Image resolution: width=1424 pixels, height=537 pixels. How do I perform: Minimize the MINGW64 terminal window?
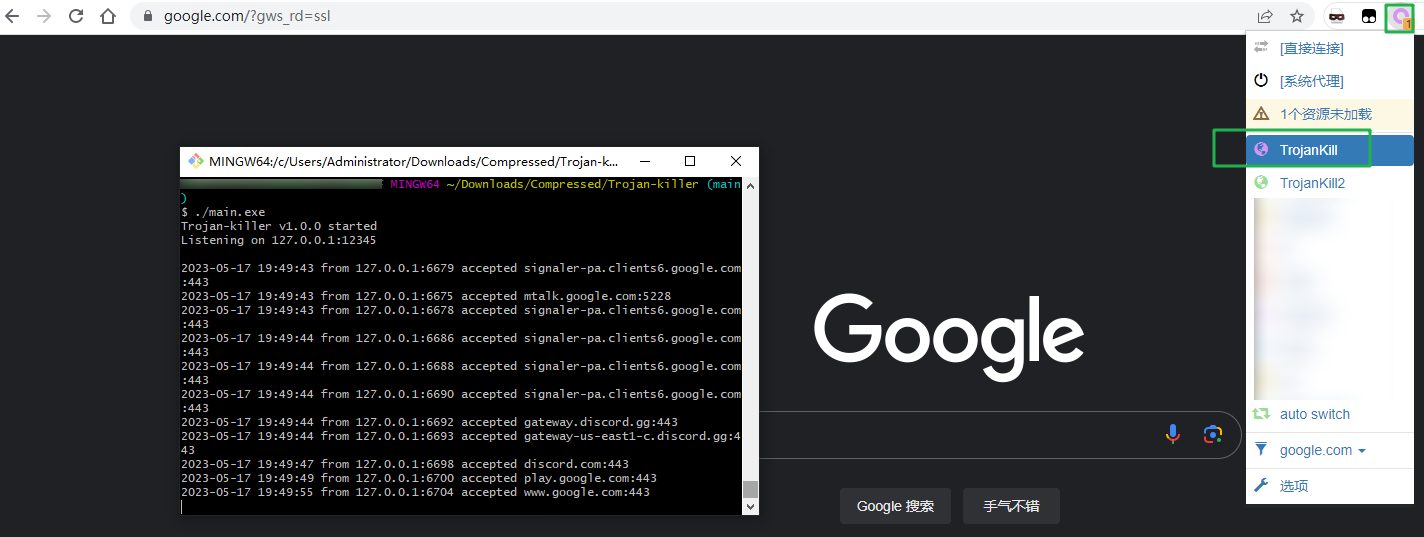tap(643, 161)
